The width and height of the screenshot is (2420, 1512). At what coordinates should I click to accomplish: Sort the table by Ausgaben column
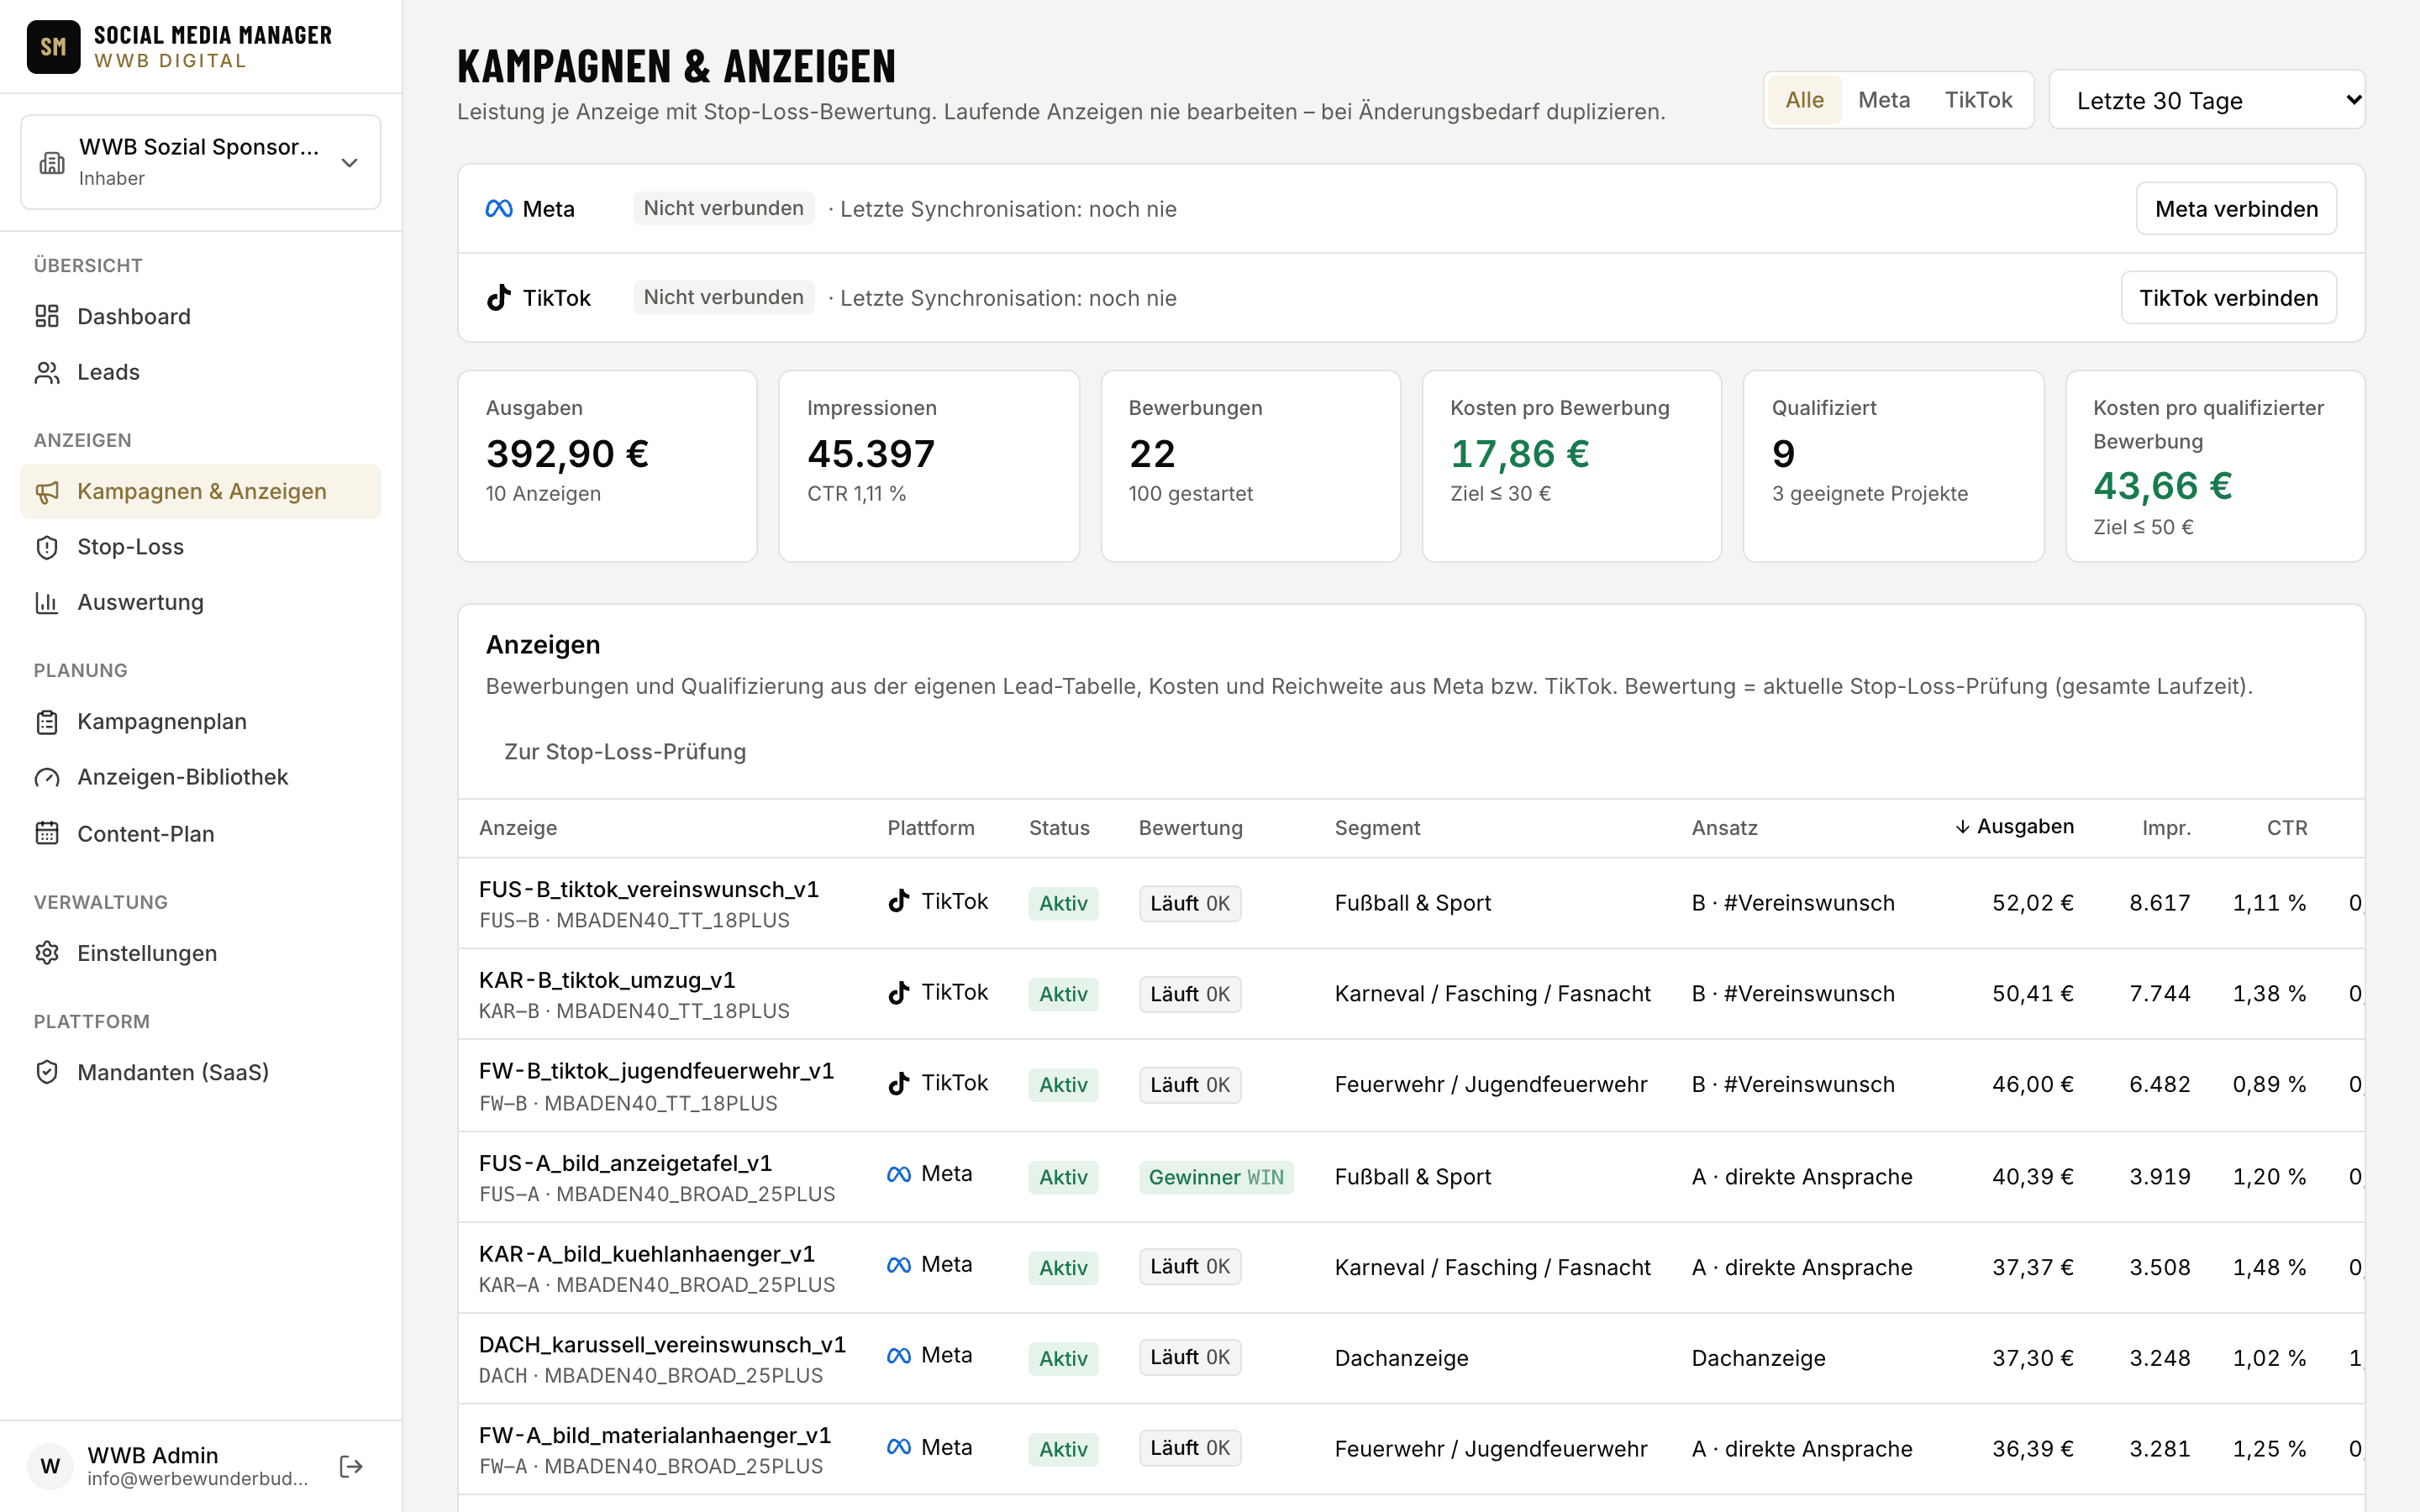pos(2015,827)
